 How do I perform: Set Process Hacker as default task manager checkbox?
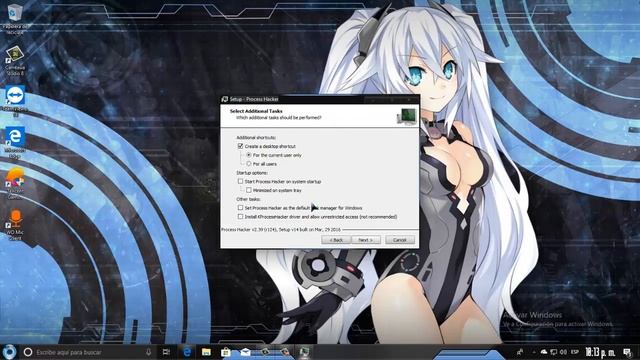click(240, 208)
